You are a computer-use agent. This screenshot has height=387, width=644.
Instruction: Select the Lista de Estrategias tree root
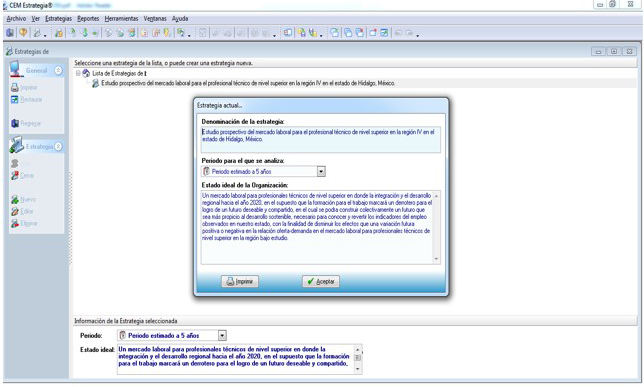[120, 74]
